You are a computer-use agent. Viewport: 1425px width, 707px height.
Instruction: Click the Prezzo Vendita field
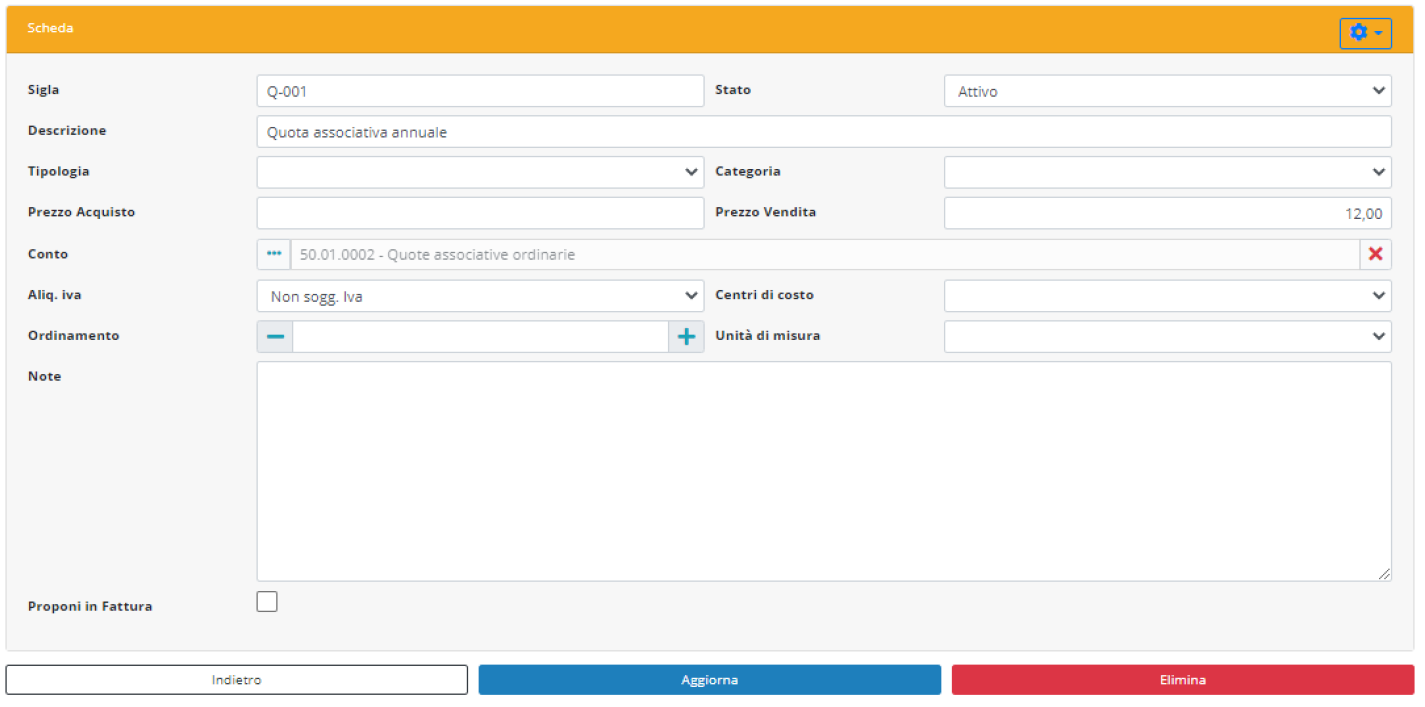[x=1167, y=213]
